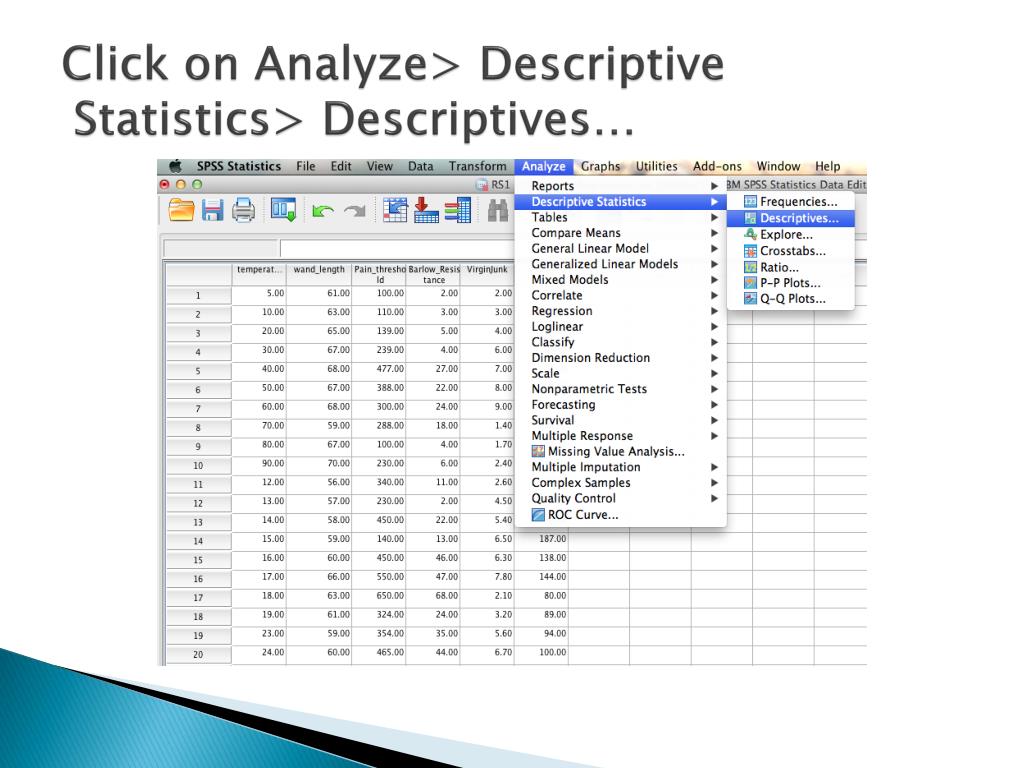Open the Data menu

tap(421, 166)
